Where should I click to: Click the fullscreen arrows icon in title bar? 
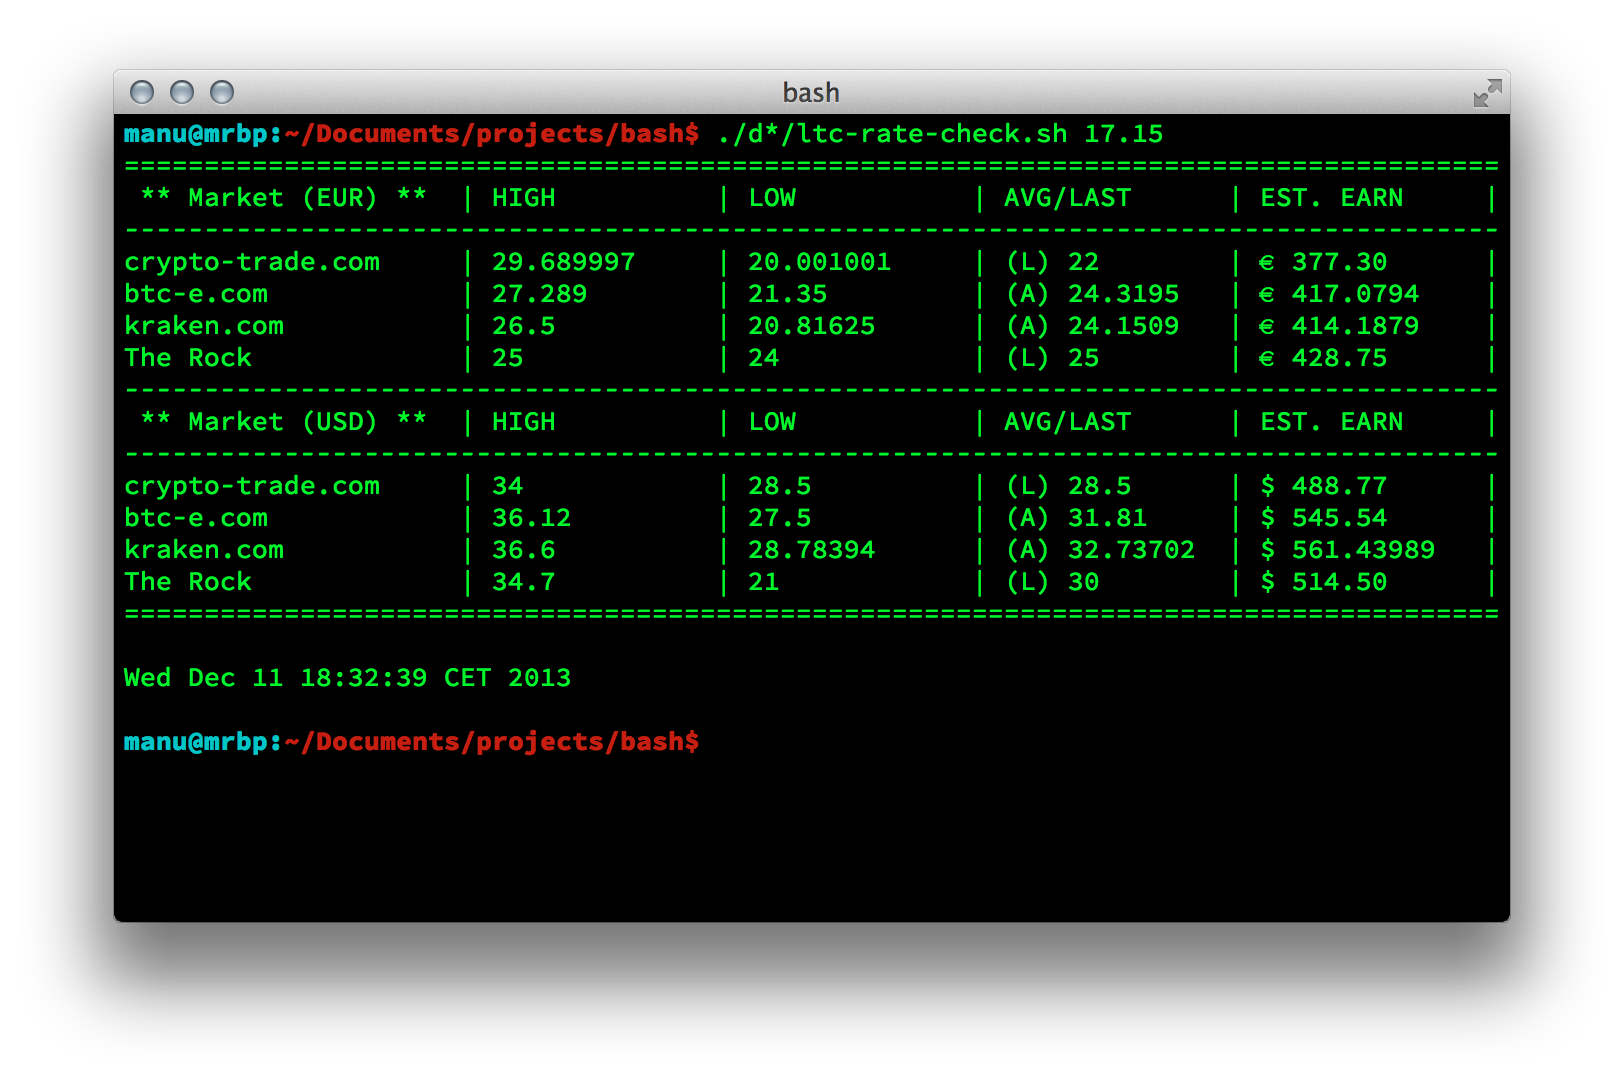(1487, 93)
